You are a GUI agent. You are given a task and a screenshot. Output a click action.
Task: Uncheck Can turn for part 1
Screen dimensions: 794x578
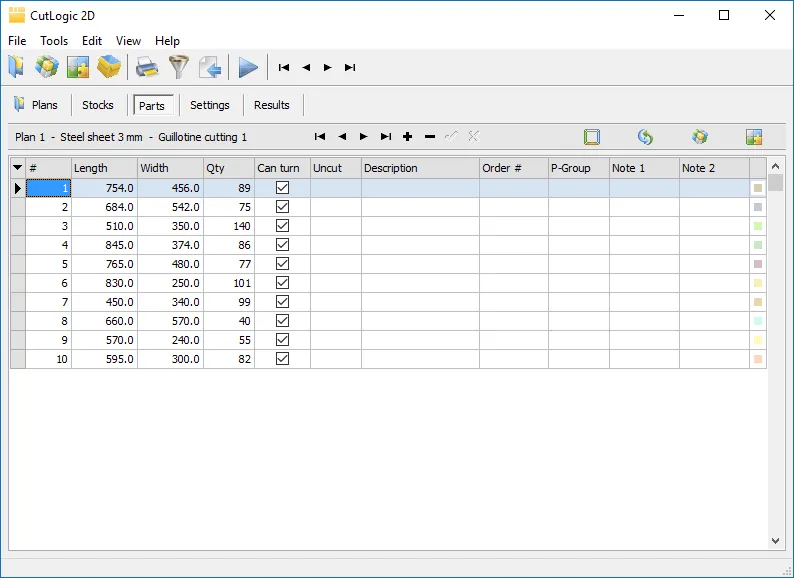tap(282, 188)
